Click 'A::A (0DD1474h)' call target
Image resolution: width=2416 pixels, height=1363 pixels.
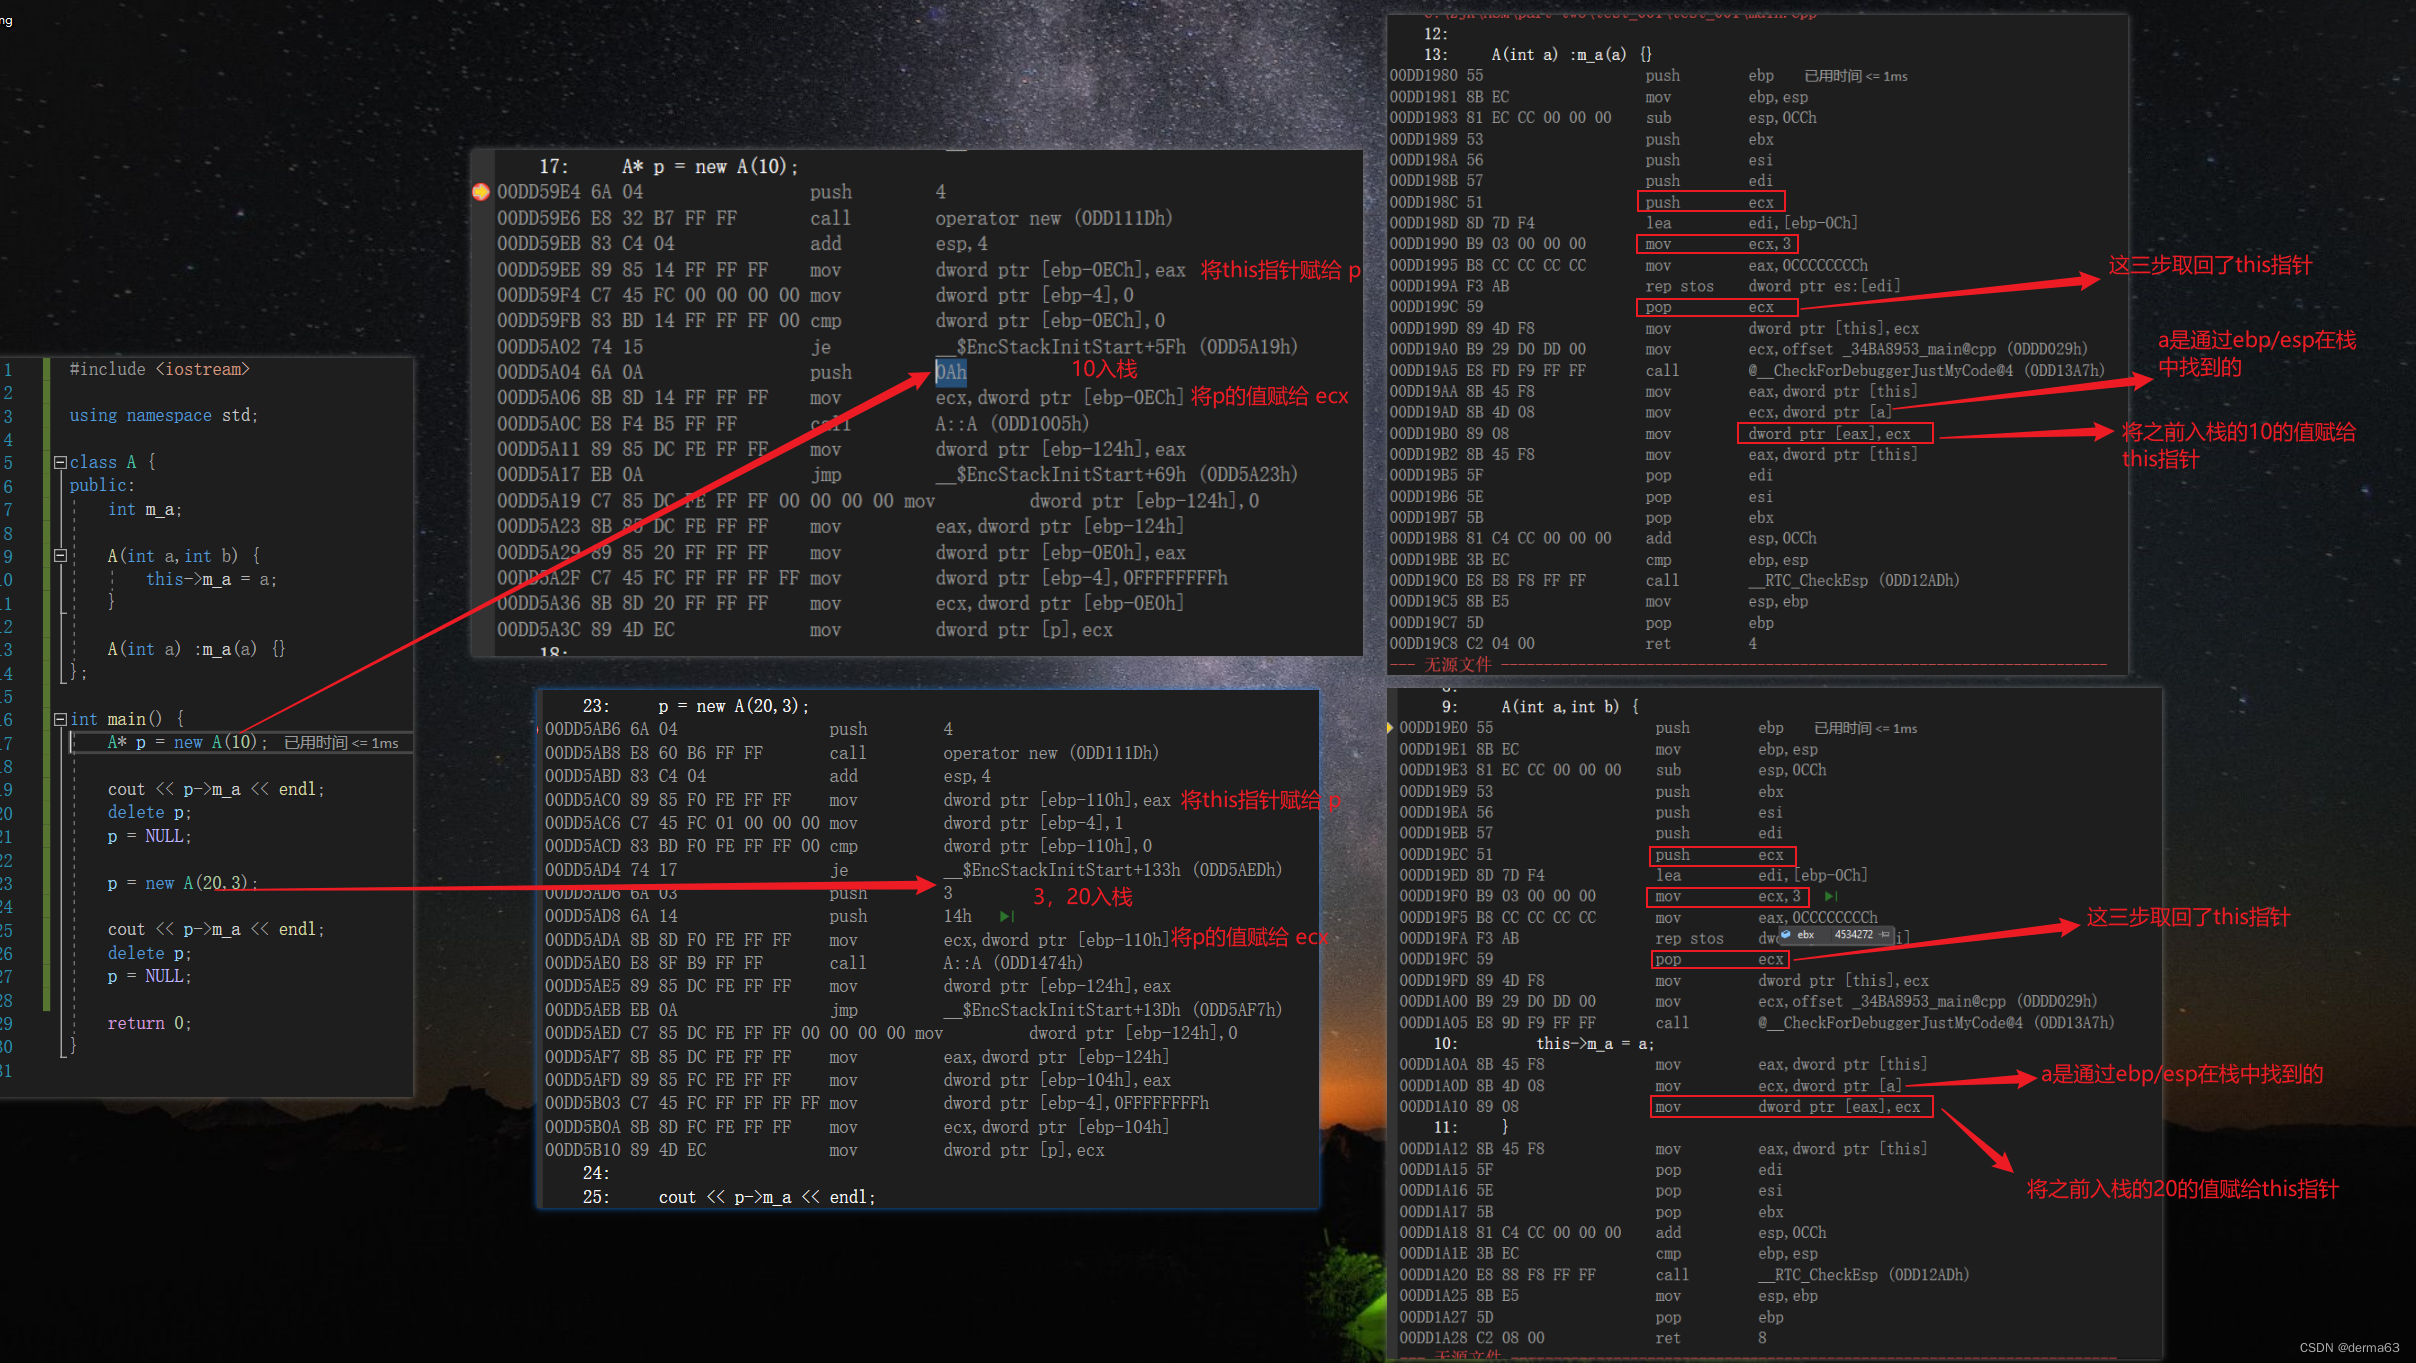[x=1013, y=963]
